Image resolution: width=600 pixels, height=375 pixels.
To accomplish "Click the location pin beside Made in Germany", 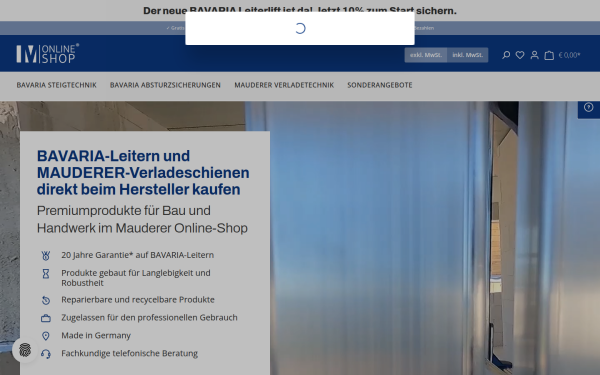I will pos(46,336).
